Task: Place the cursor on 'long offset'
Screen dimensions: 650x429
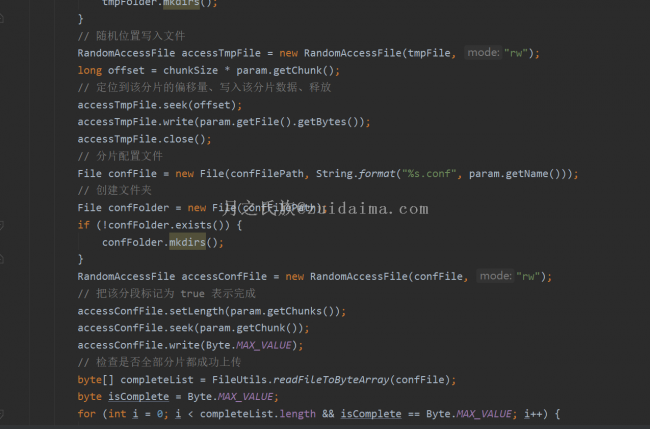Action: tap(111, 70)
